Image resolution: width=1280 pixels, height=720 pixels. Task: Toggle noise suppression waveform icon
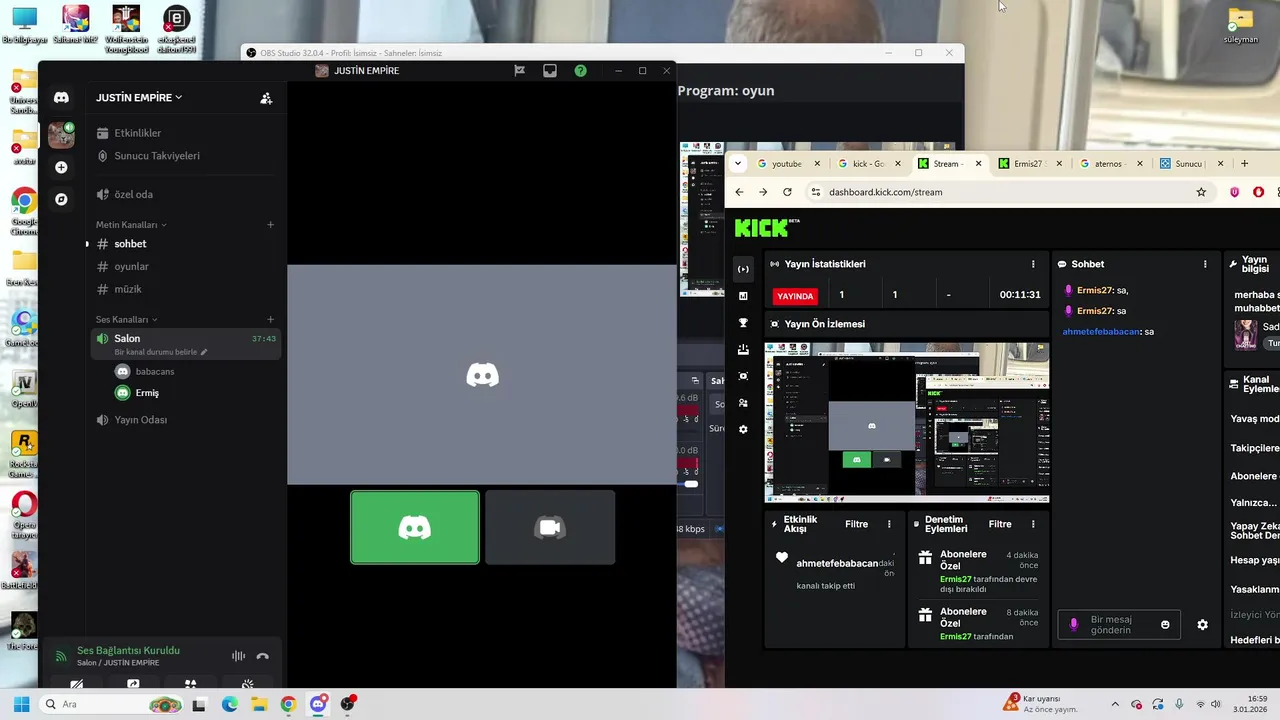coord(238,656)
